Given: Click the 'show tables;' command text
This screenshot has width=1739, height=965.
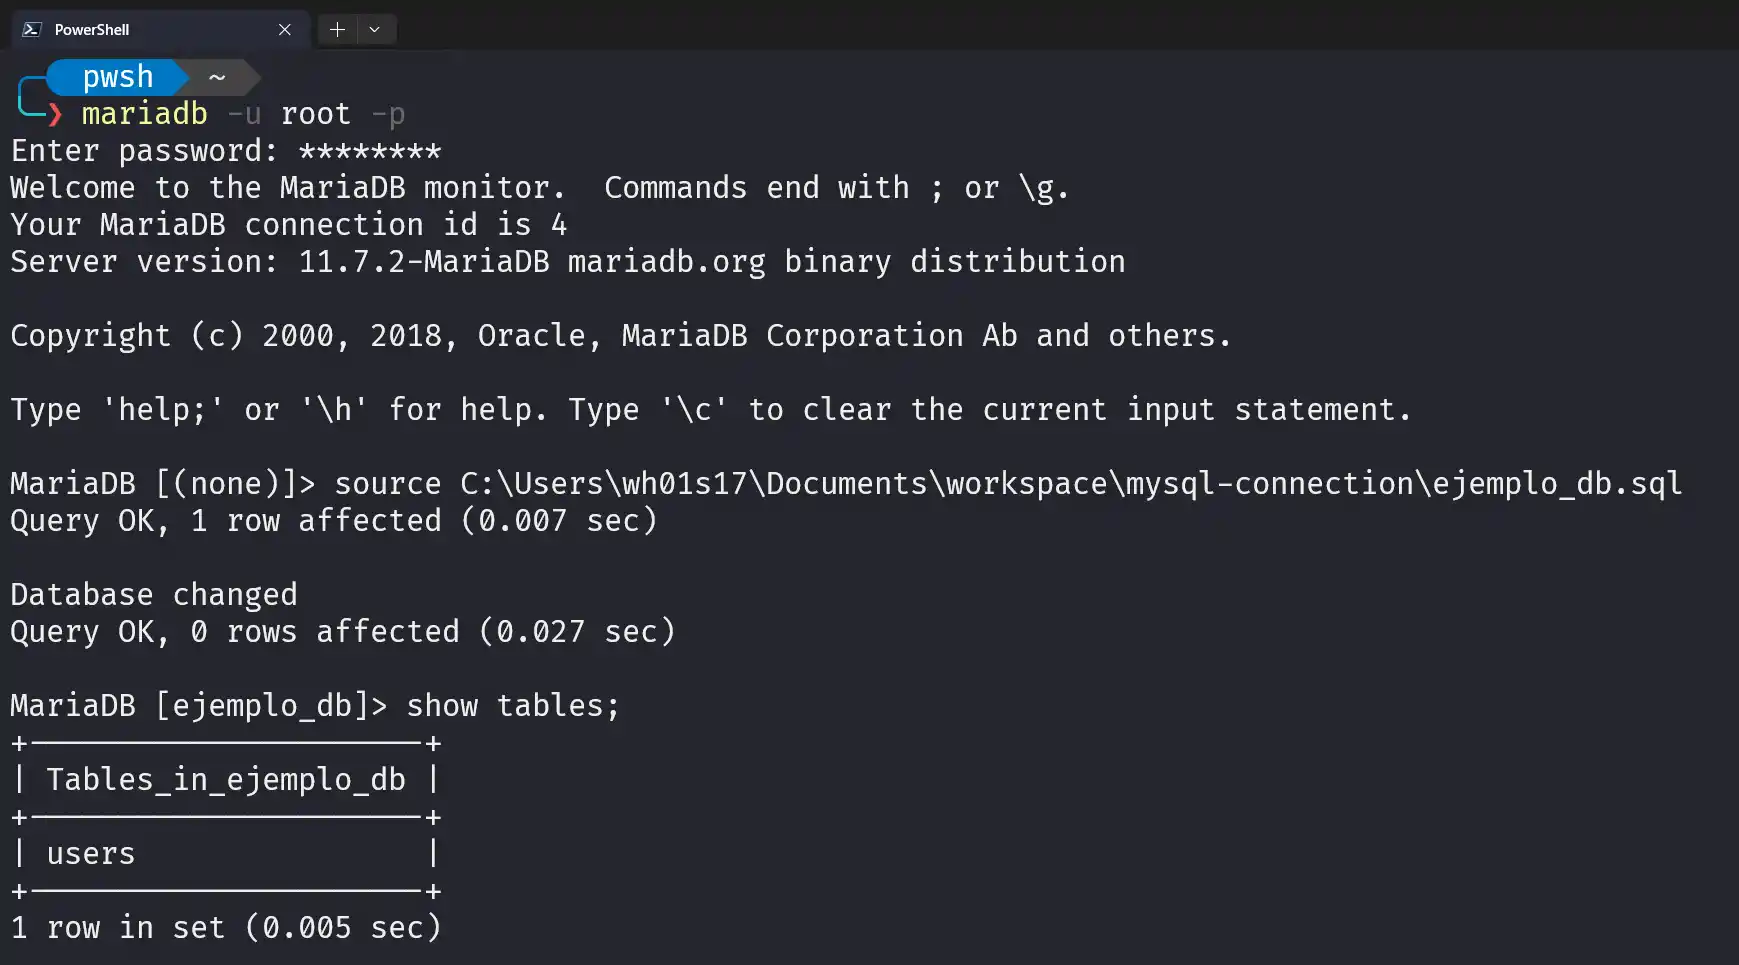Looking at the screenshot, I should 513,706.
